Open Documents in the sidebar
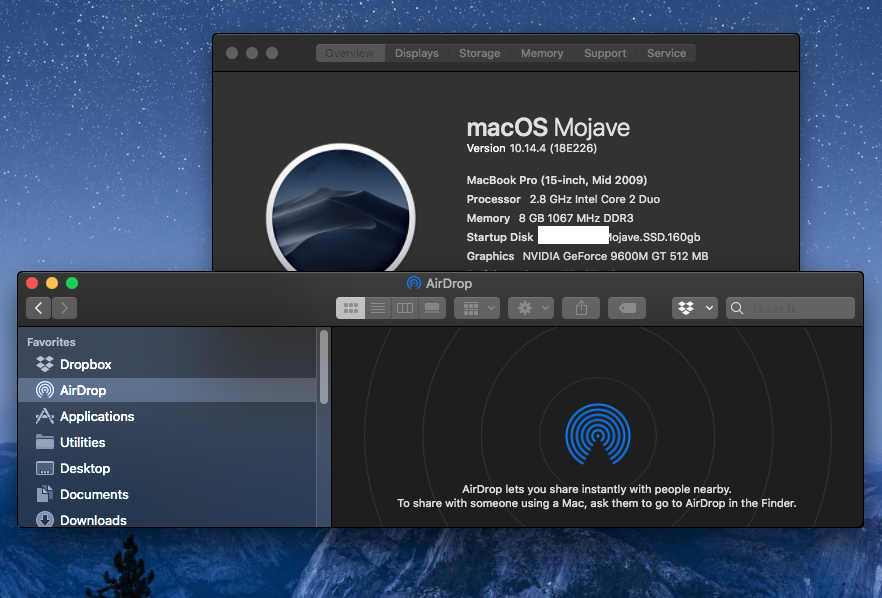Image resolution: width=882 pixels, height=598 pixels. (x=167, y=494)
